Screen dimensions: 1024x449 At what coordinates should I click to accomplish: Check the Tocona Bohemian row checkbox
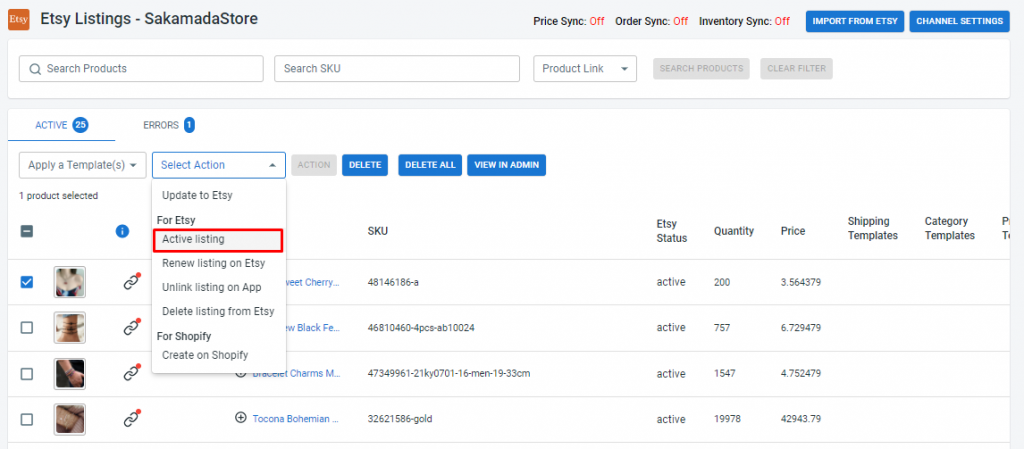pyautogui.click(x=27, y=419)
